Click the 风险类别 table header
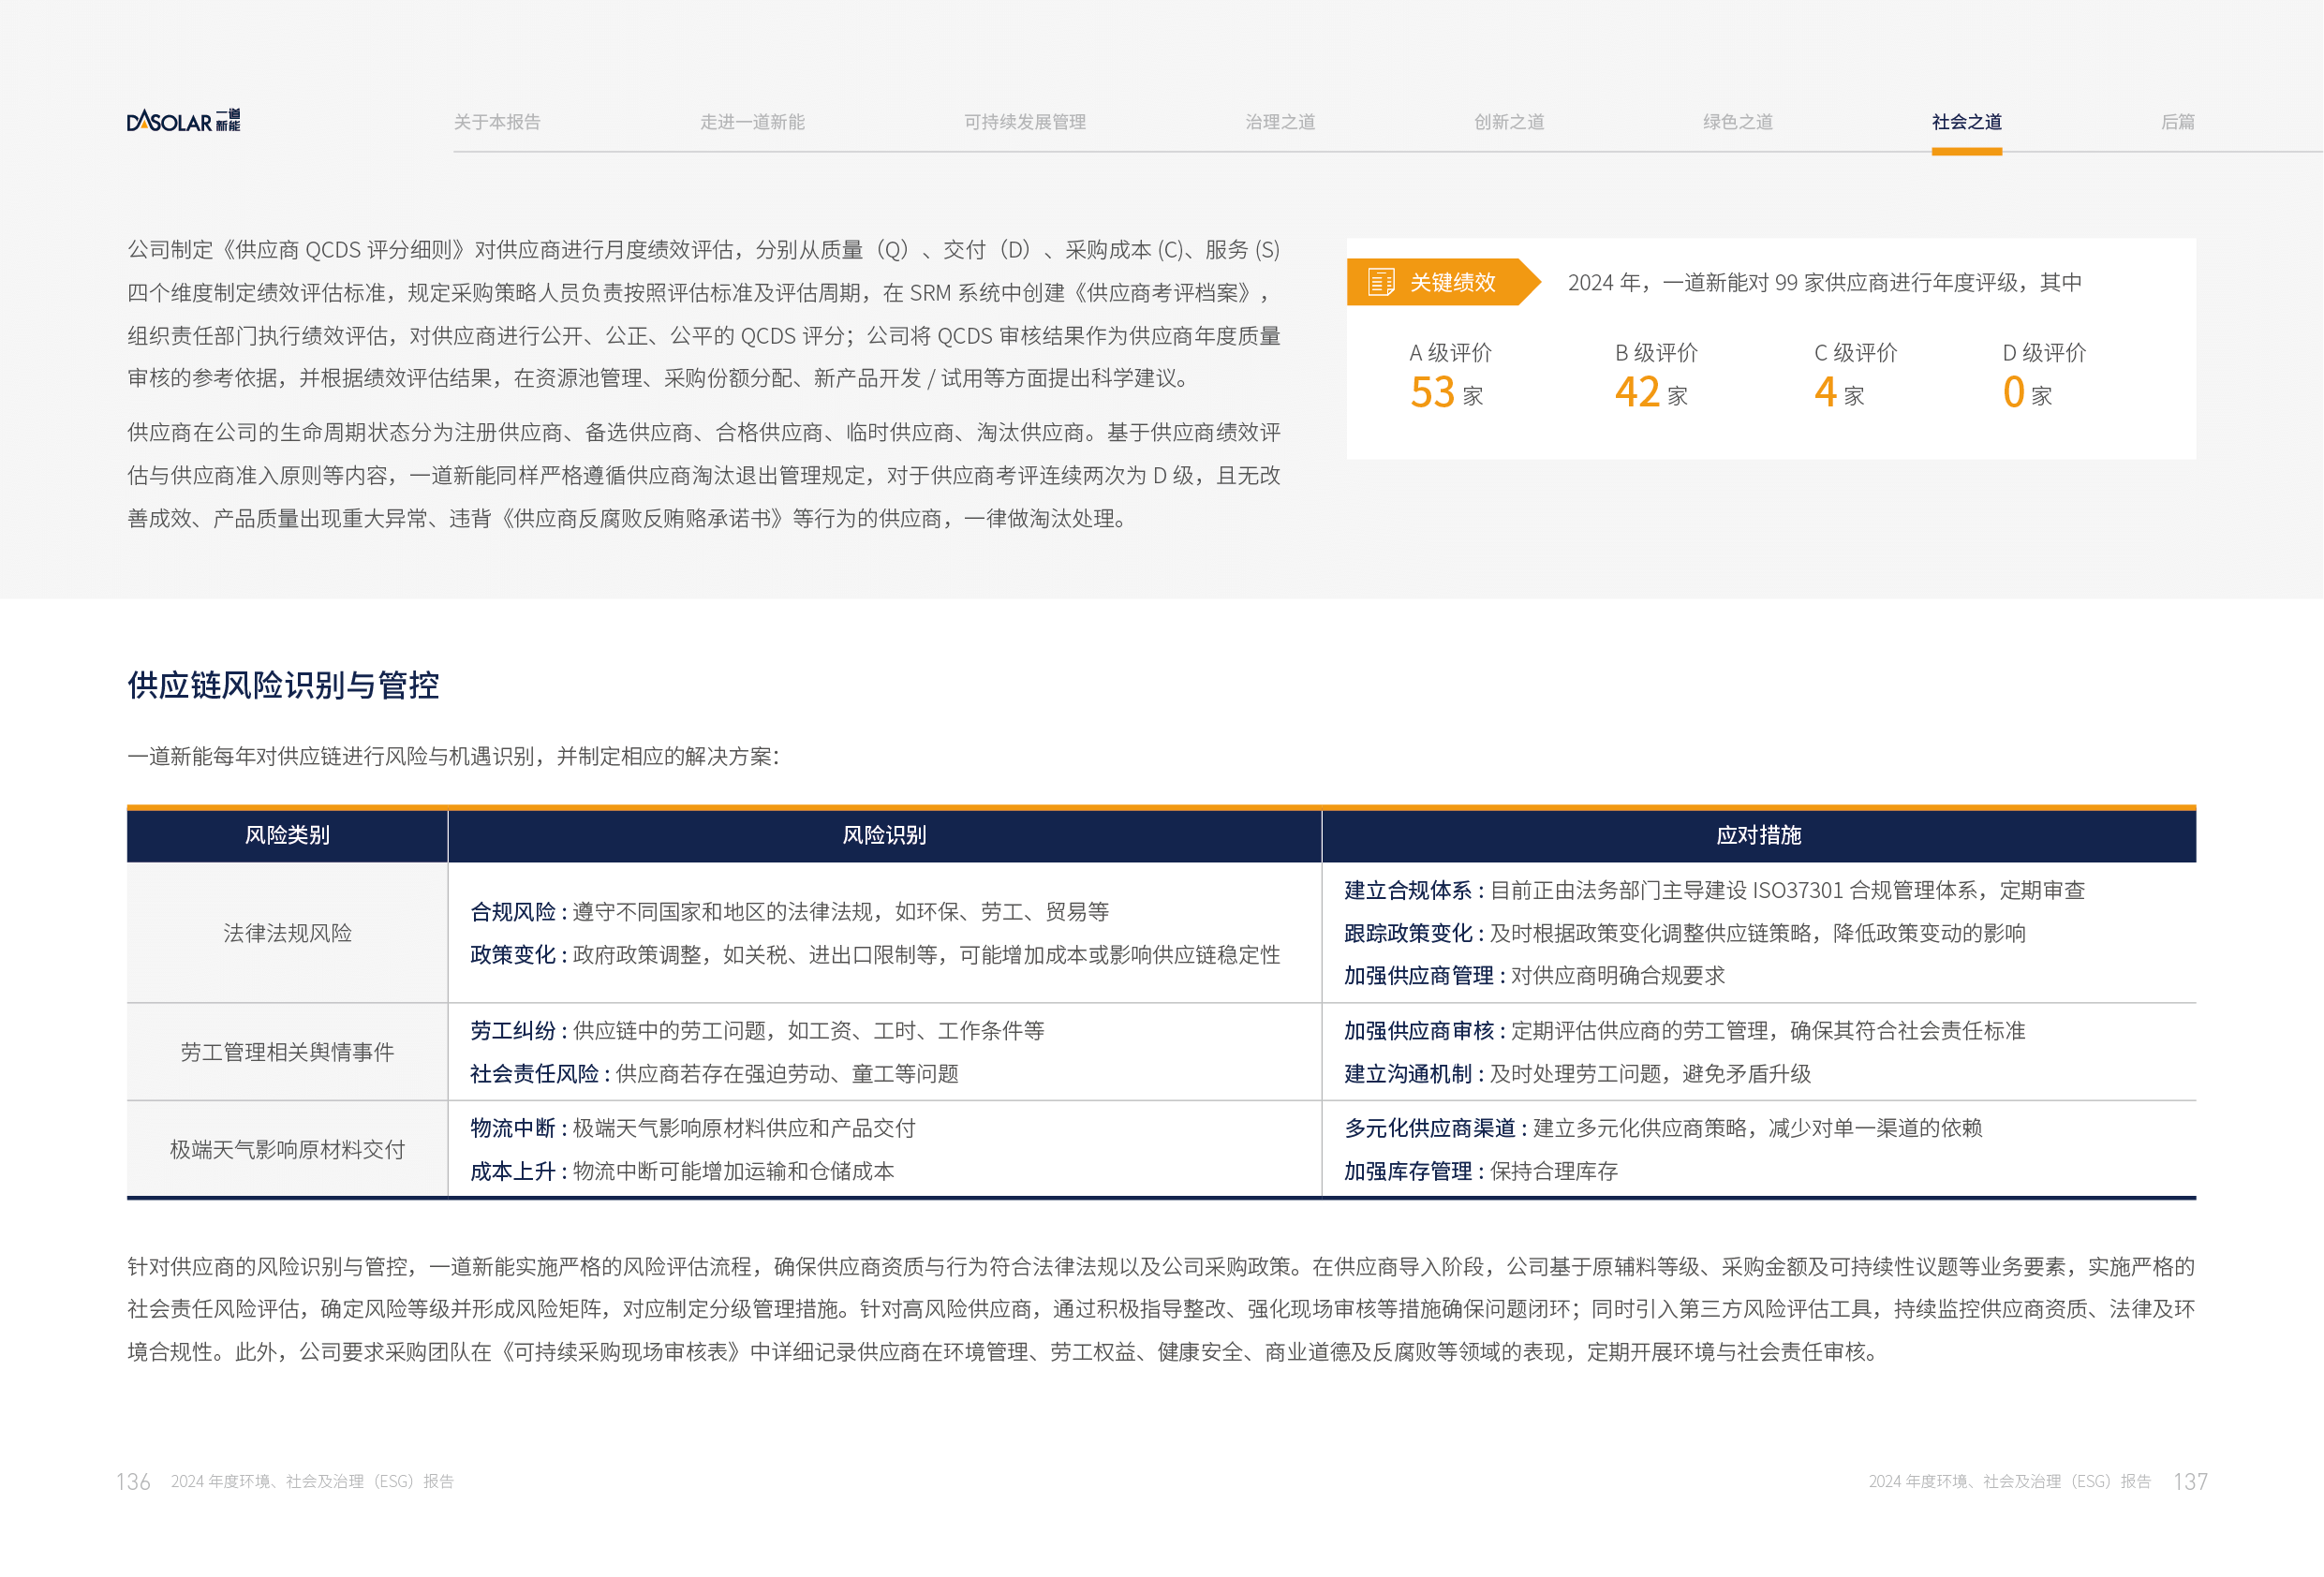Image resolution: width=2324 pixels, height=1577 pixels. [x=287, y=835]
